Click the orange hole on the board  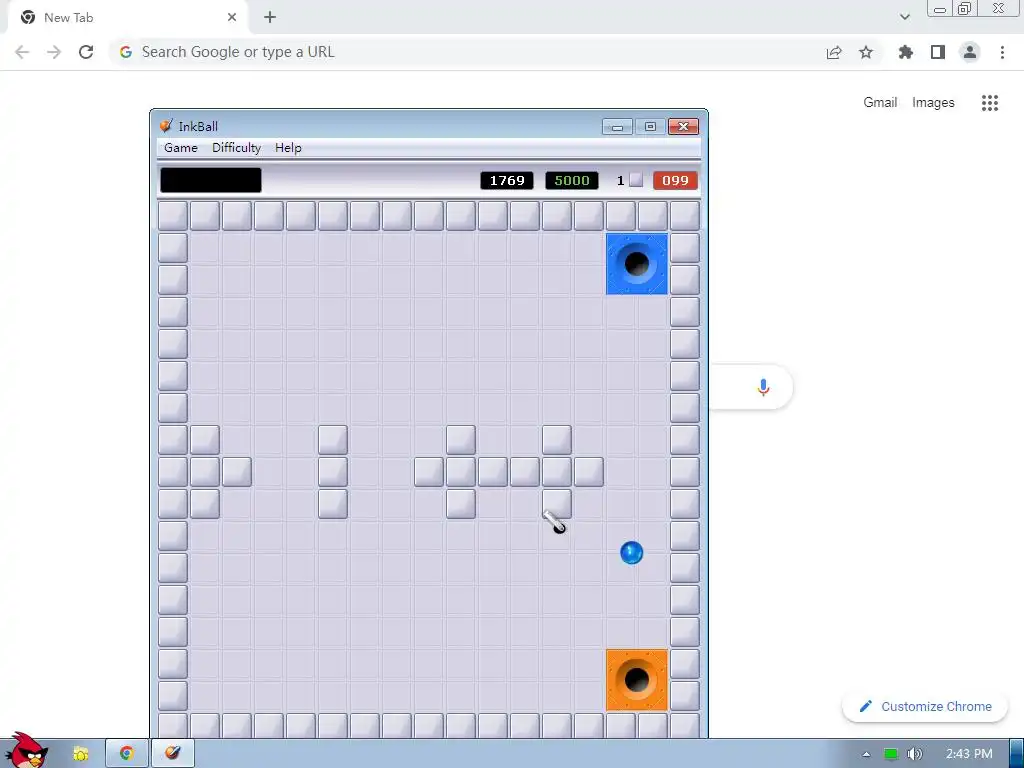[x=637, y=680]
